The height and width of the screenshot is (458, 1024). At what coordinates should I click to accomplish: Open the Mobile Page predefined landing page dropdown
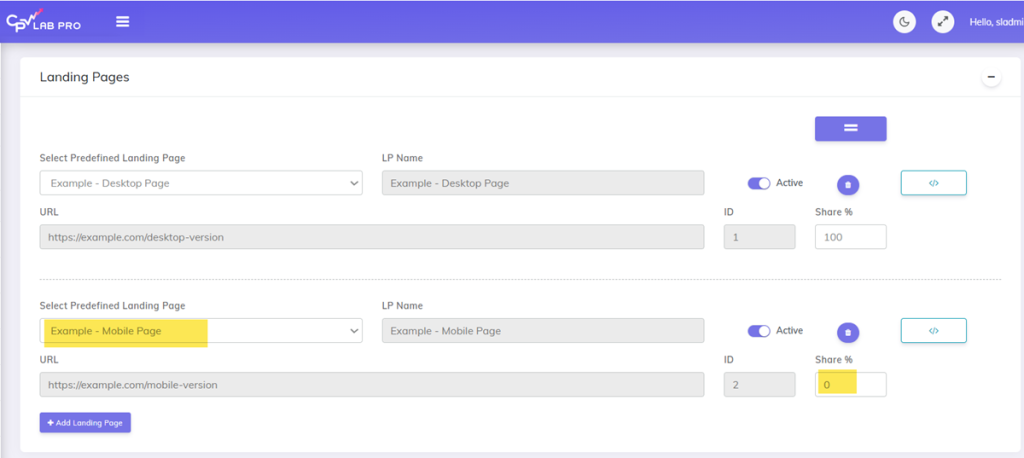coord(201,331)
